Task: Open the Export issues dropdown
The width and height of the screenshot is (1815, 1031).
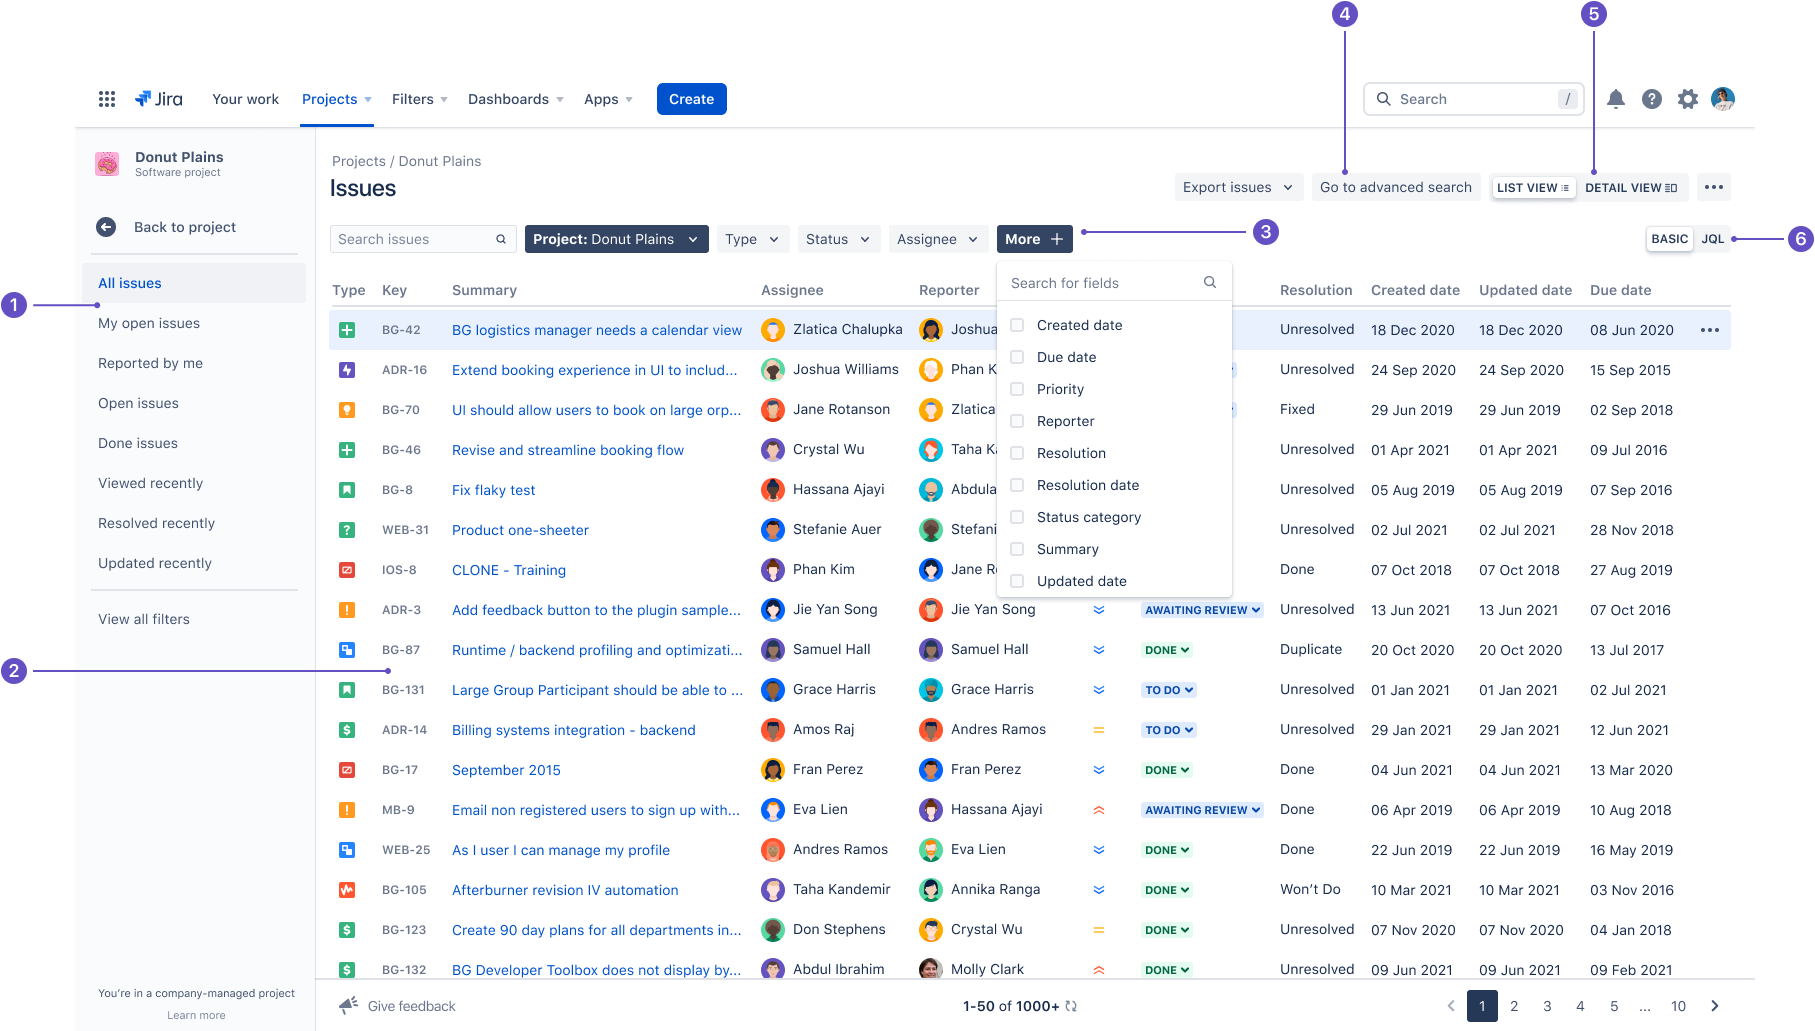Action: tap(1238, 187)
